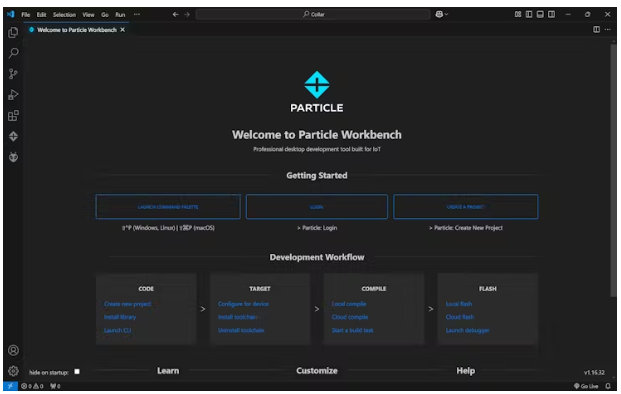This screenshot has height=394, width=621.
Task: Open the Selection menu
Action: point(64,15)
